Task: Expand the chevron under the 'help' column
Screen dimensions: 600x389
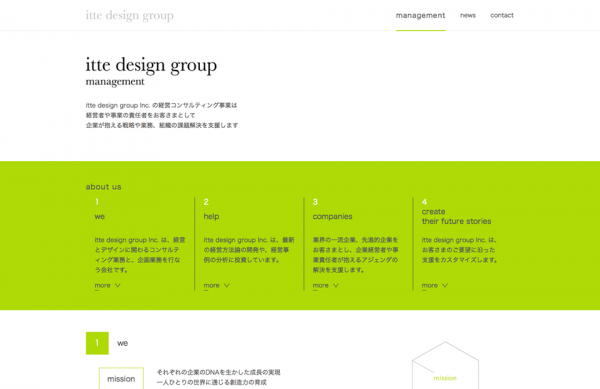Action: coord(227,285)
